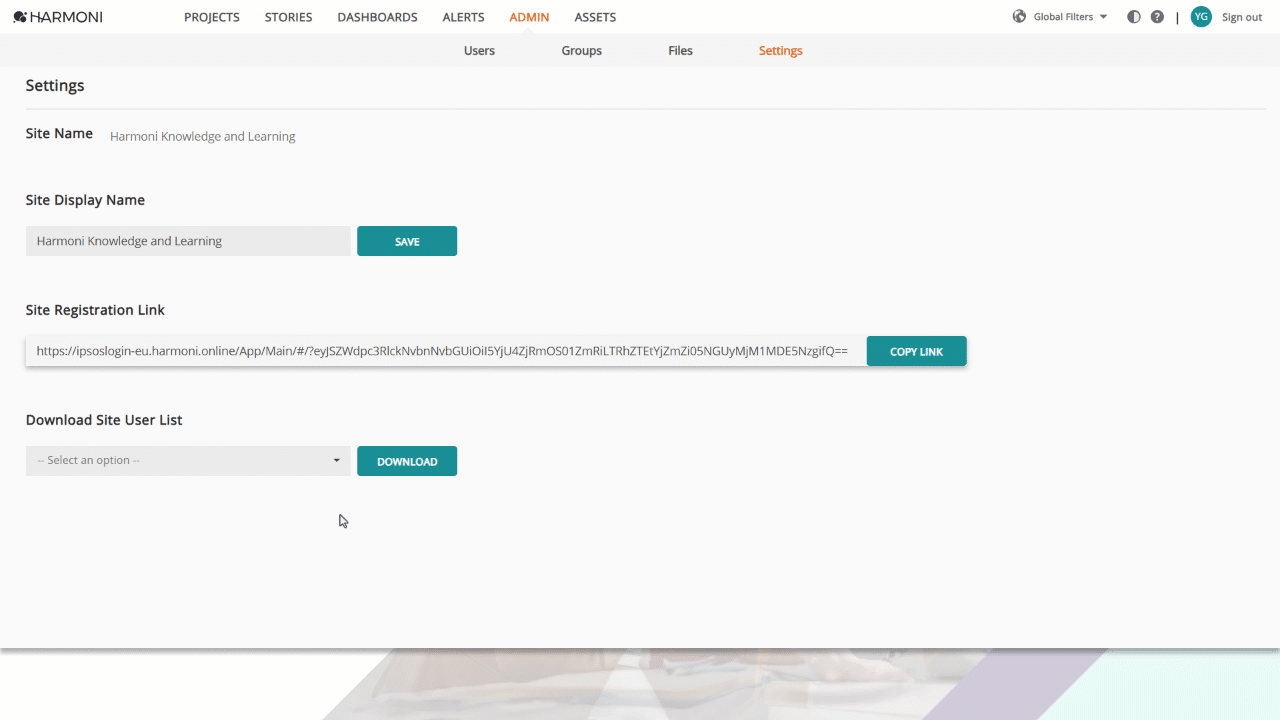
Task: Open the YG user avatar
Action: coord(1201,17)
